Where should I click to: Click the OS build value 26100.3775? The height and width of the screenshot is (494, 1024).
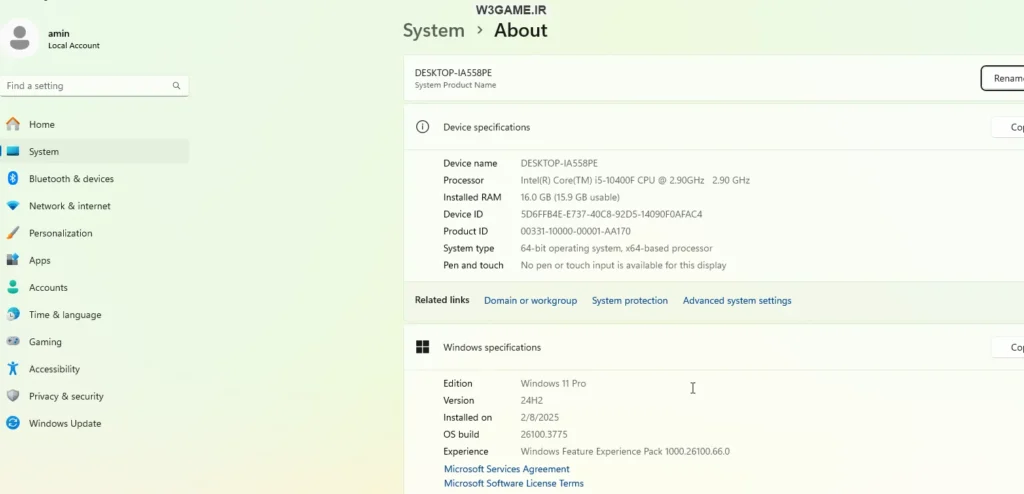(x=544, y=435)
